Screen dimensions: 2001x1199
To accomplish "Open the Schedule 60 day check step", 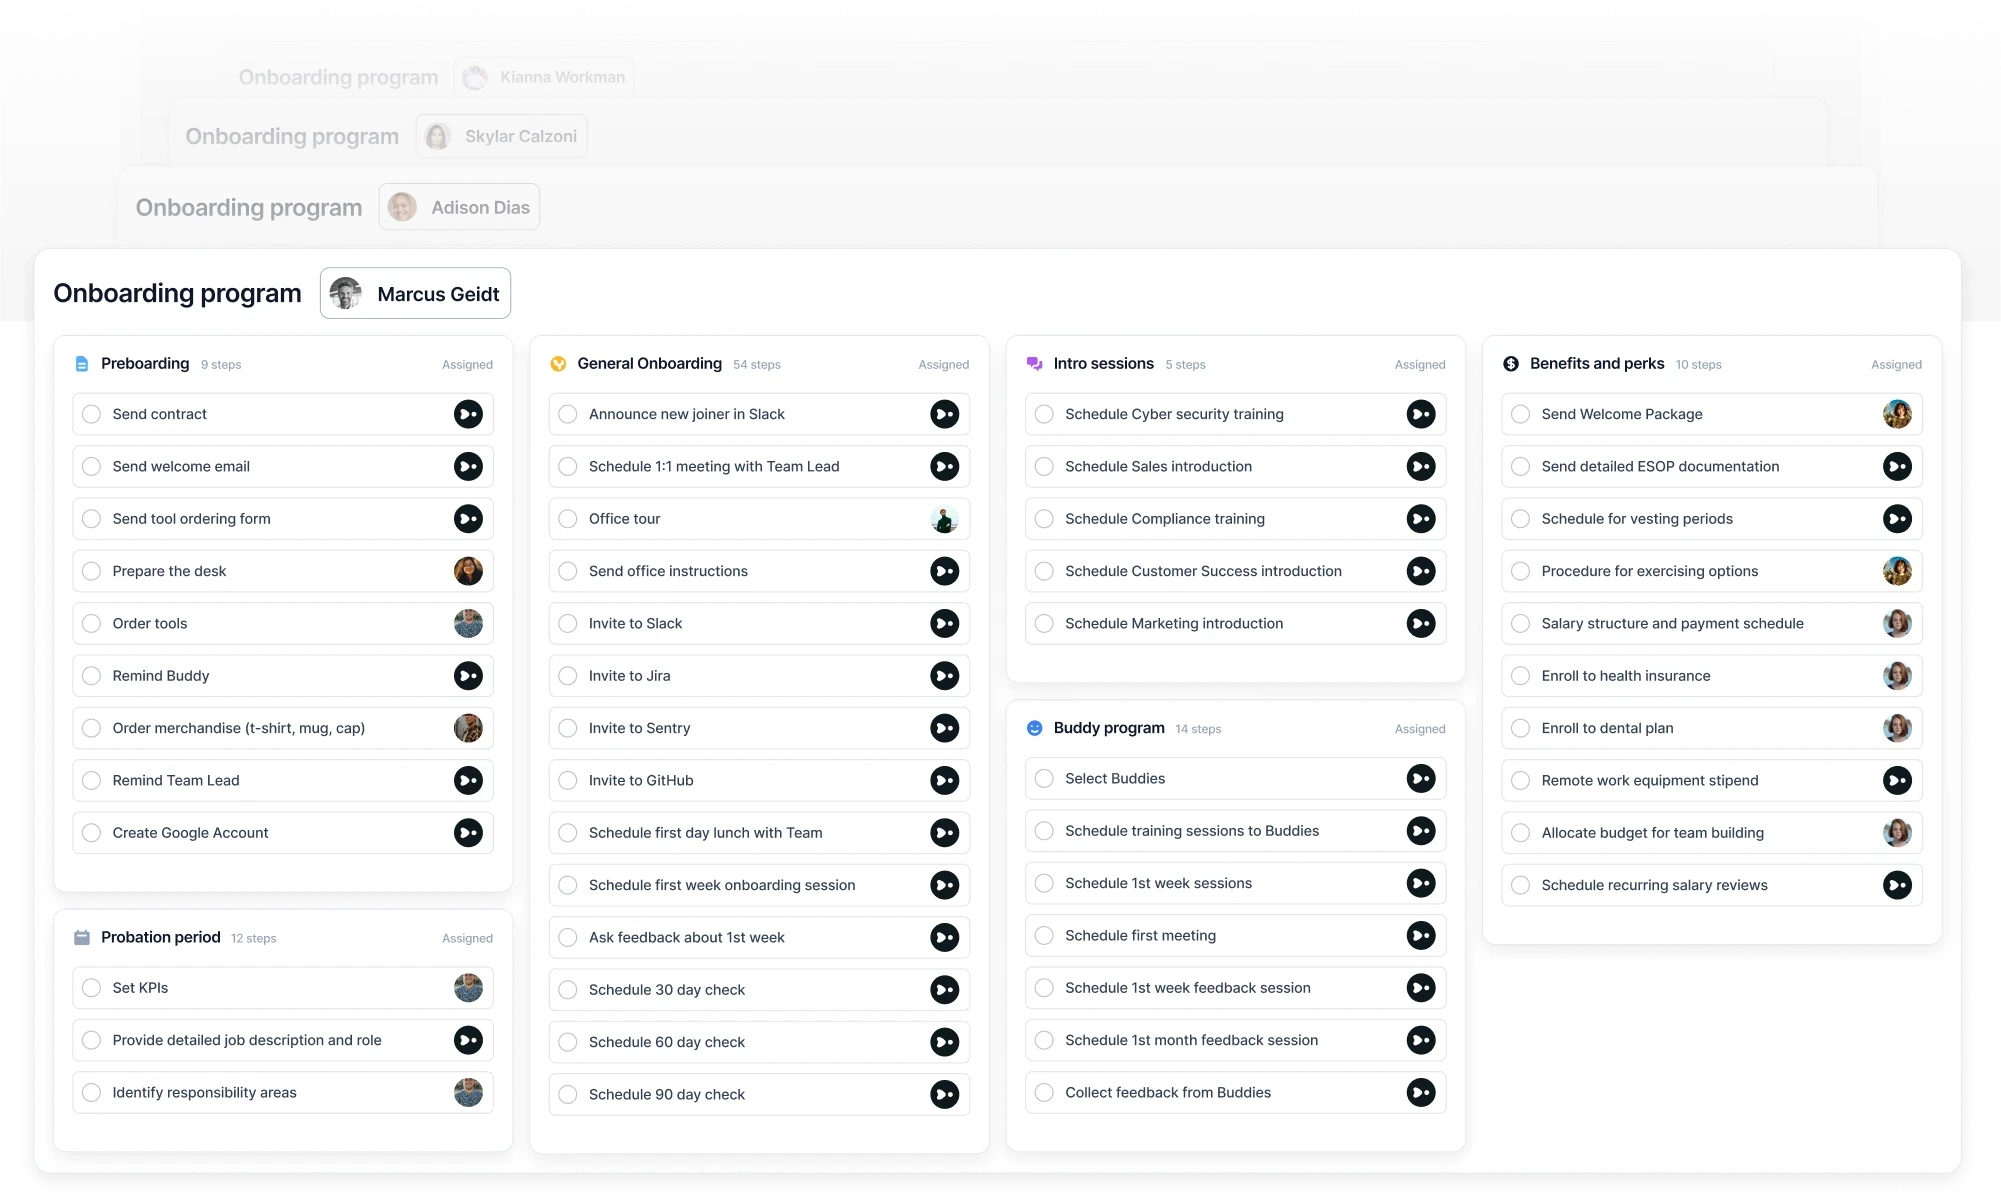I will click(x=667, y=1042).
